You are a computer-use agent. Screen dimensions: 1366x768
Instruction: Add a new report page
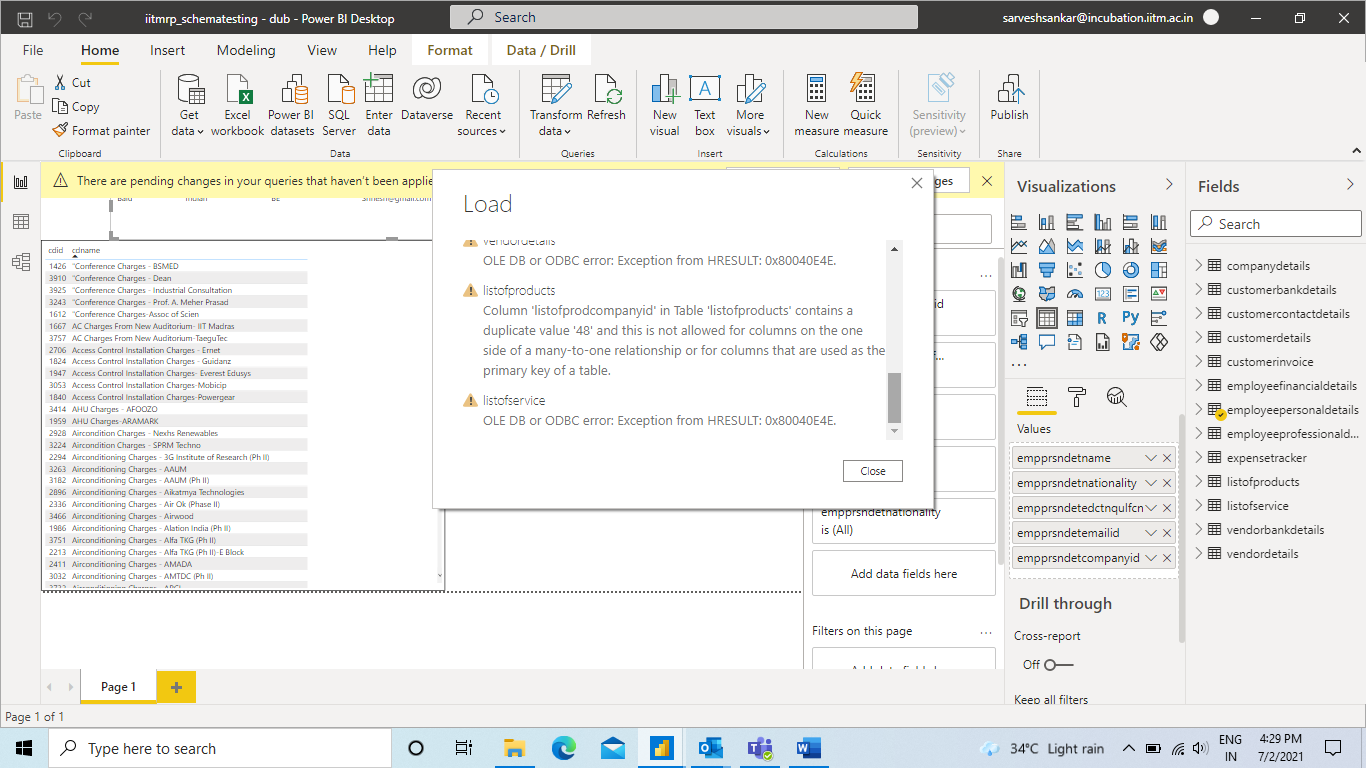(176, 687)
